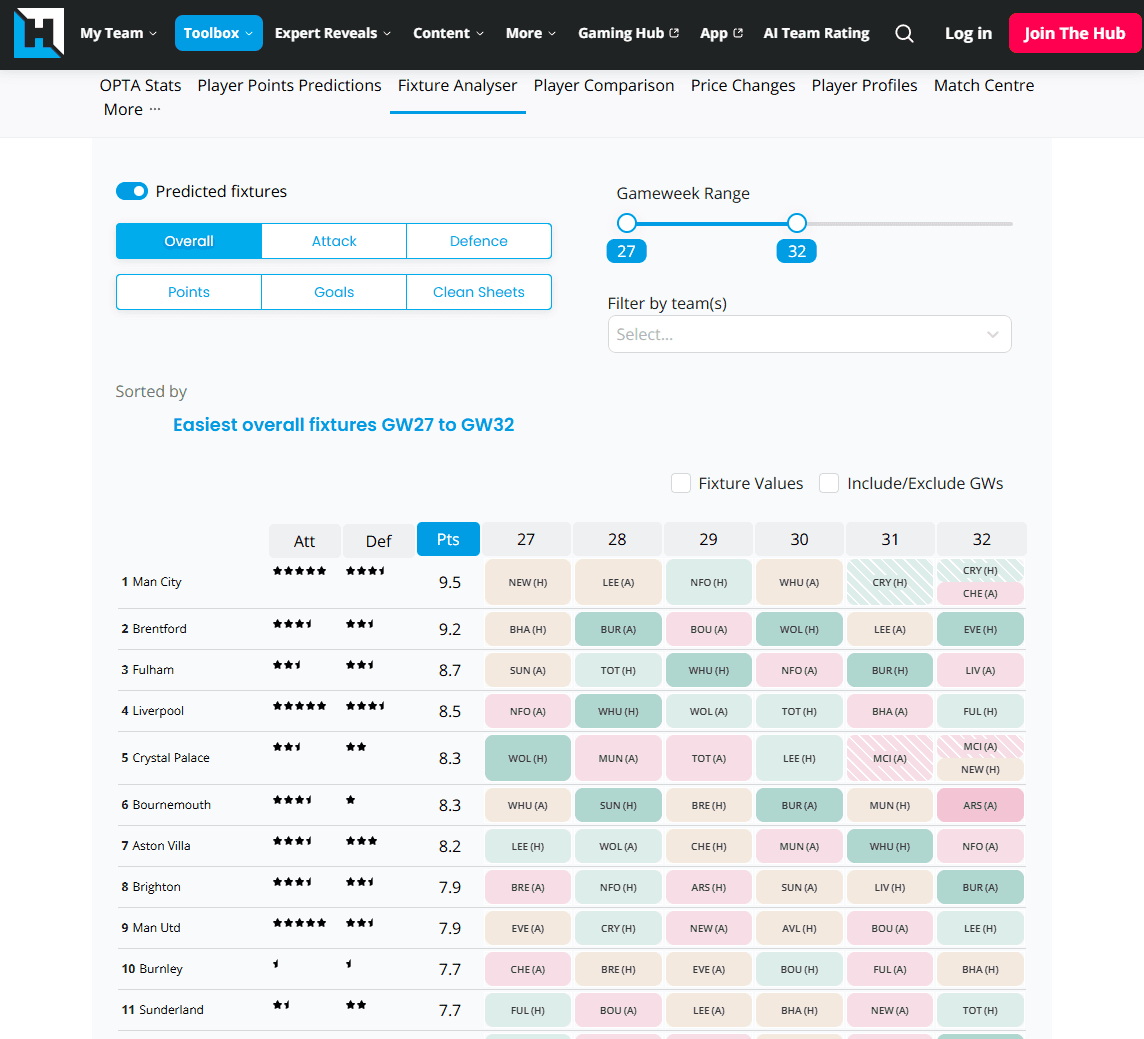Click the Join The Hub button
Screen dimensions: 1144x1039
click(x=1074, y=33)
